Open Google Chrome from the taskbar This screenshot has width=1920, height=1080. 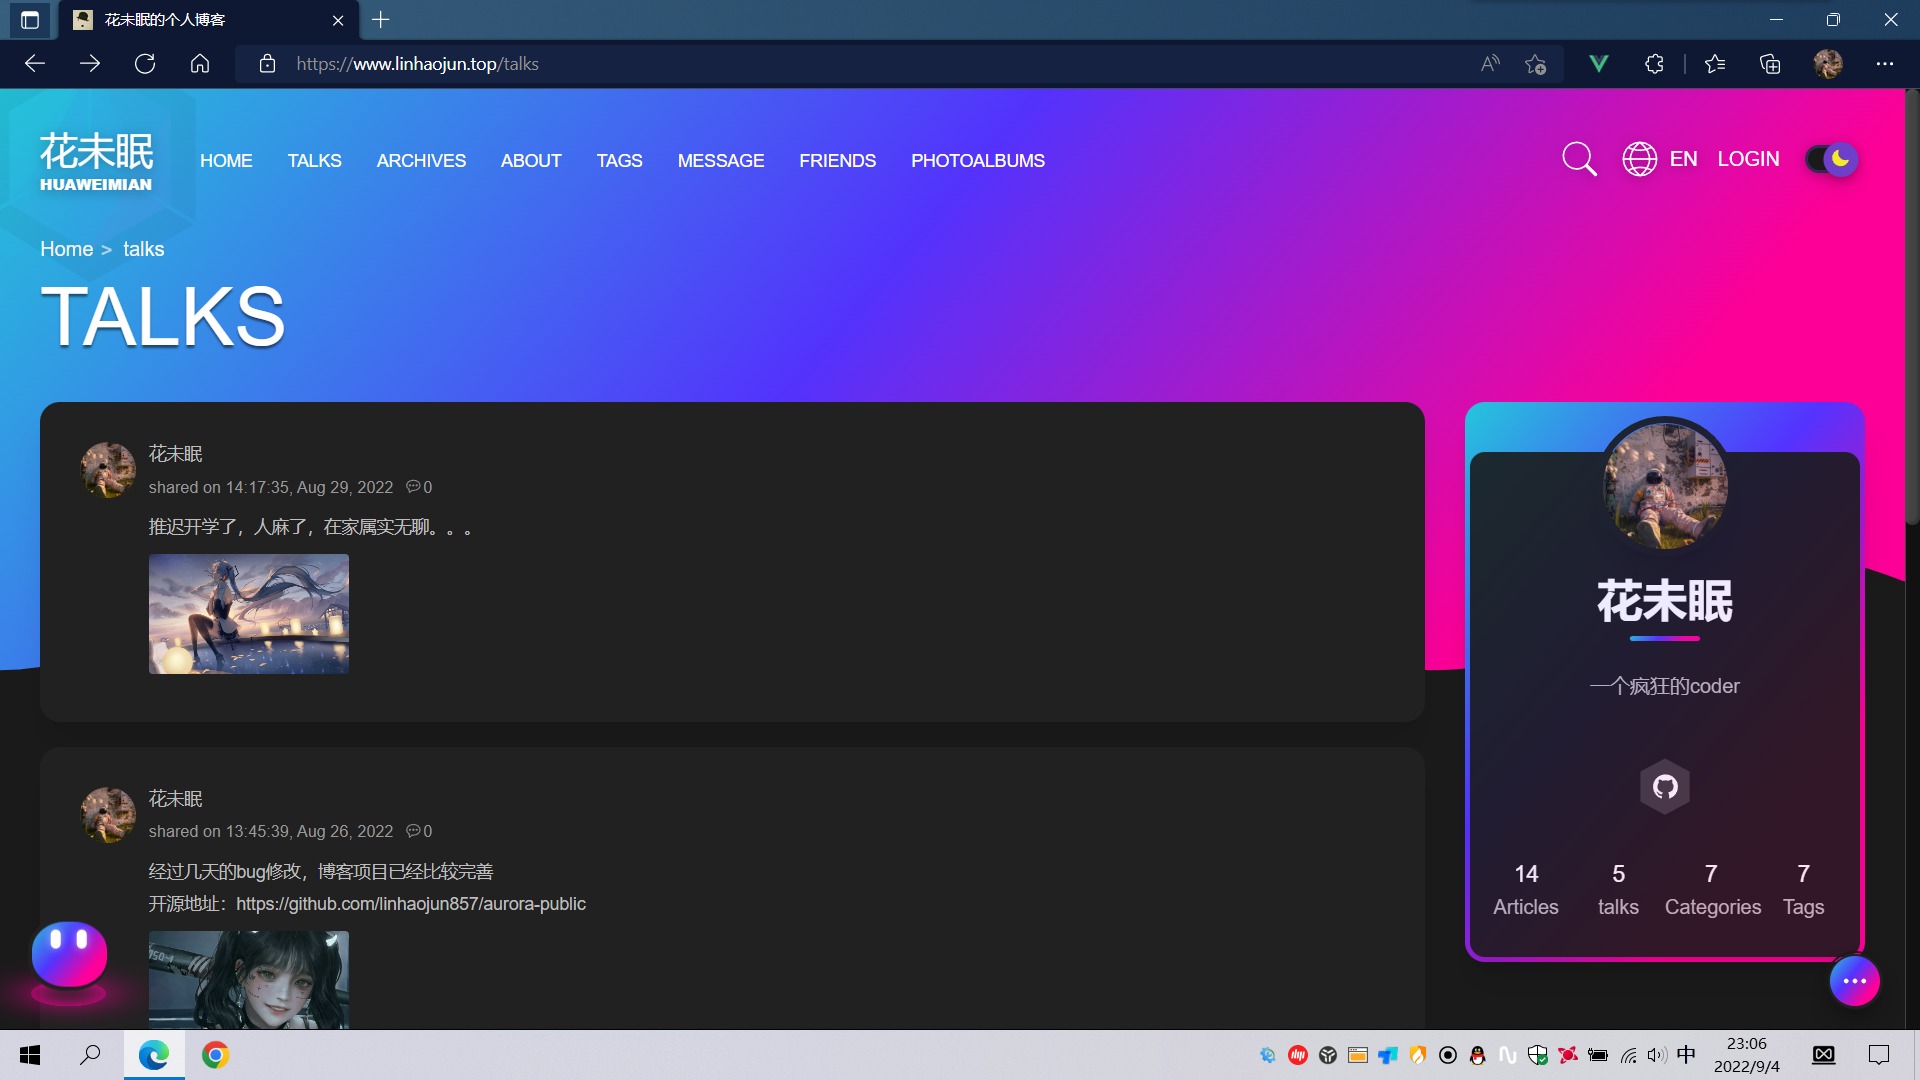click(215, 1055)
